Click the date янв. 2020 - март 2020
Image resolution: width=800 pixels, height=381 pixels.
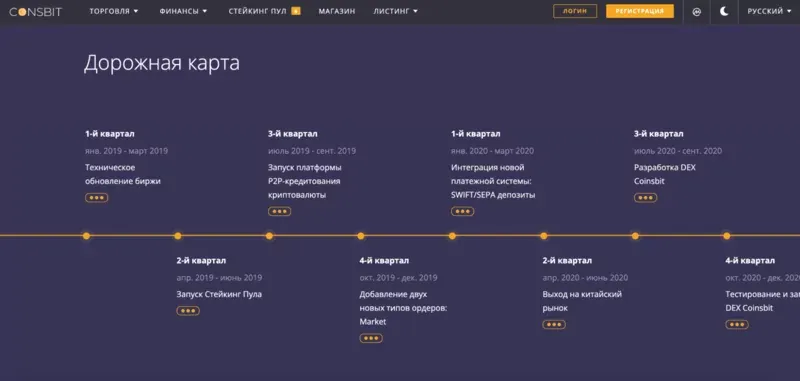(x=492, y=151)
